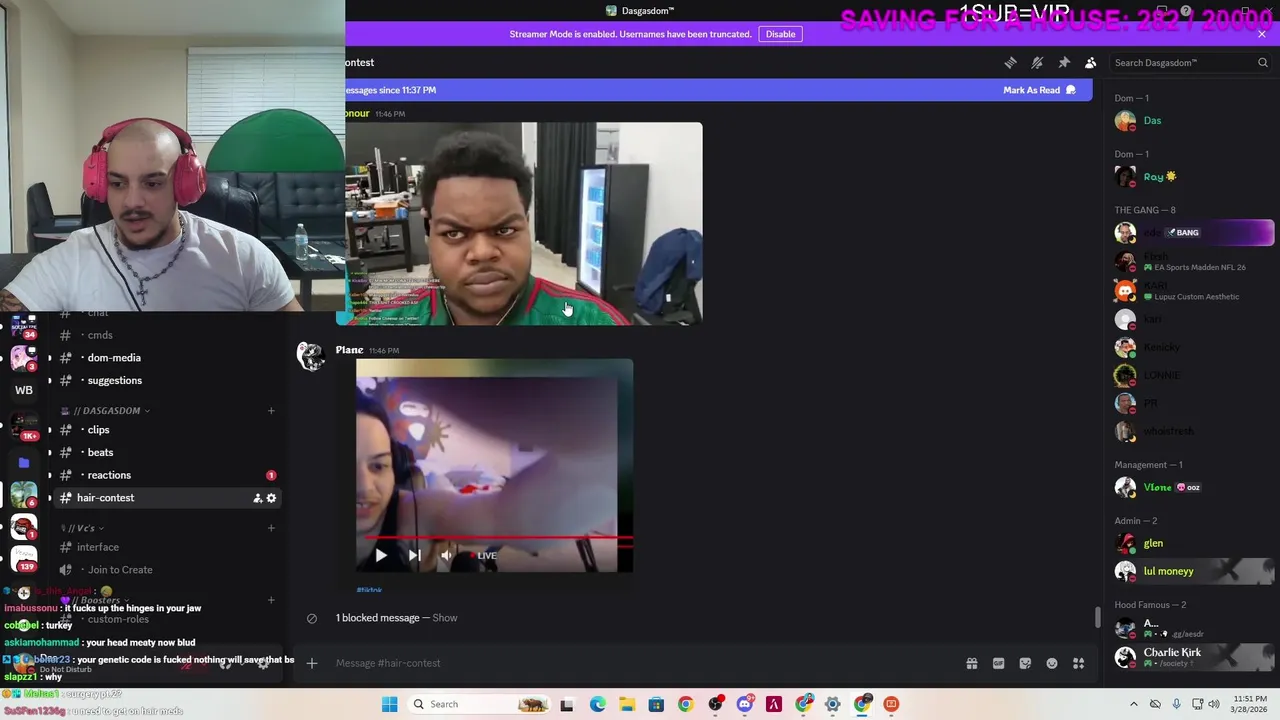
Task: Open server with 34 notification badge
Action: pyautogui.click(x=24, y=326)
